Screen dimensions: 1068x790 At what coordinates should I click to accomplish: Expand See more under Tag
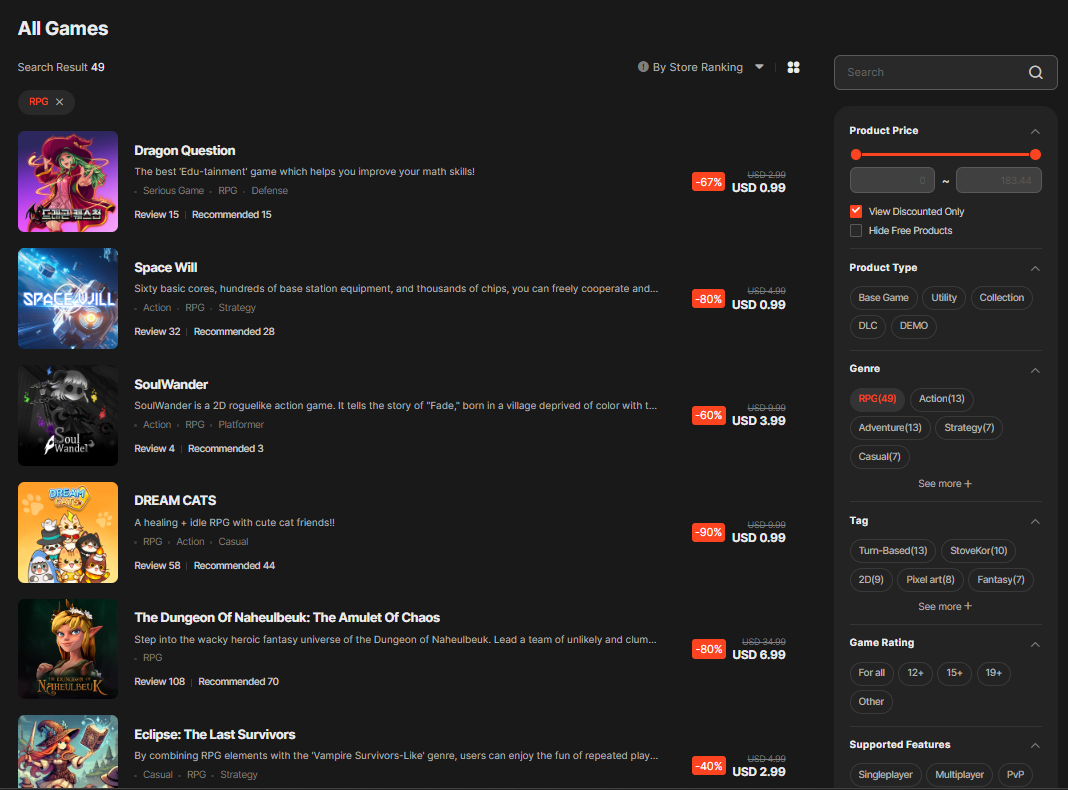945,606
